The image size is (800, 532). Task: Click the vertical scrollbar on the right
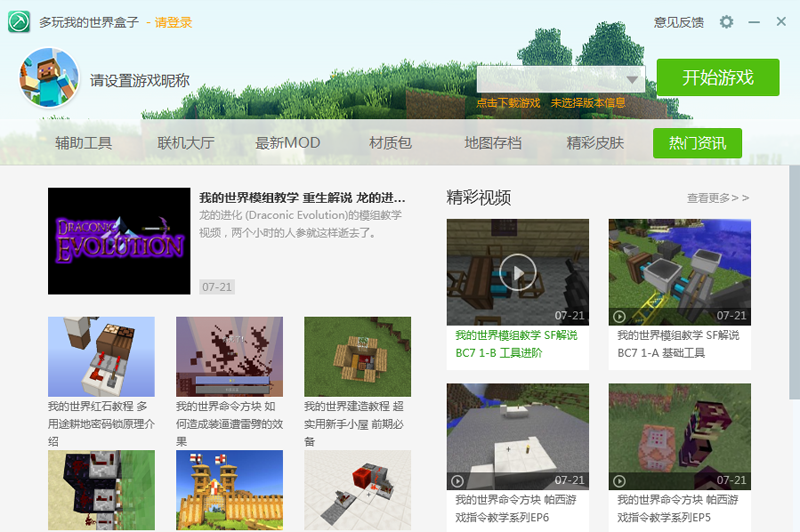pos(794,282)
